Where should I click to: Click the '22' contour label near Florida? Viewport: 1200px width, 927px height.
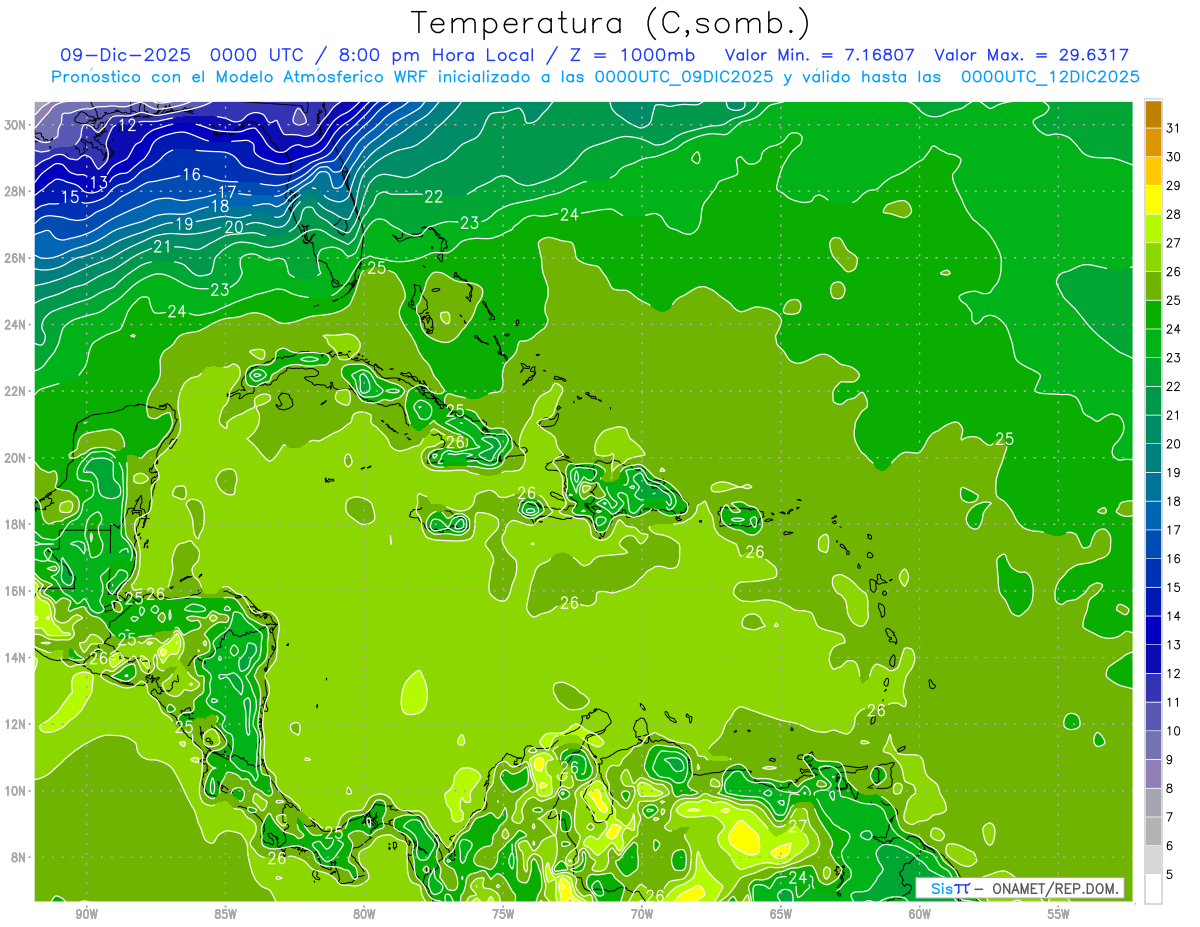pyautogui.click(x=433, y=197)
